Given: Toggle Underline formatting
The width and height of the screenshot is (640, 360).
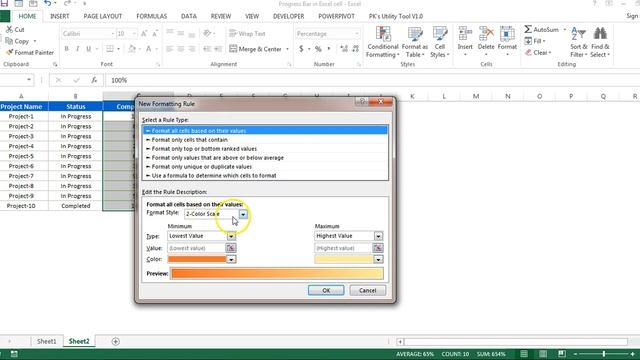Looking at the screenshot, I should click(x=89, y=49).
